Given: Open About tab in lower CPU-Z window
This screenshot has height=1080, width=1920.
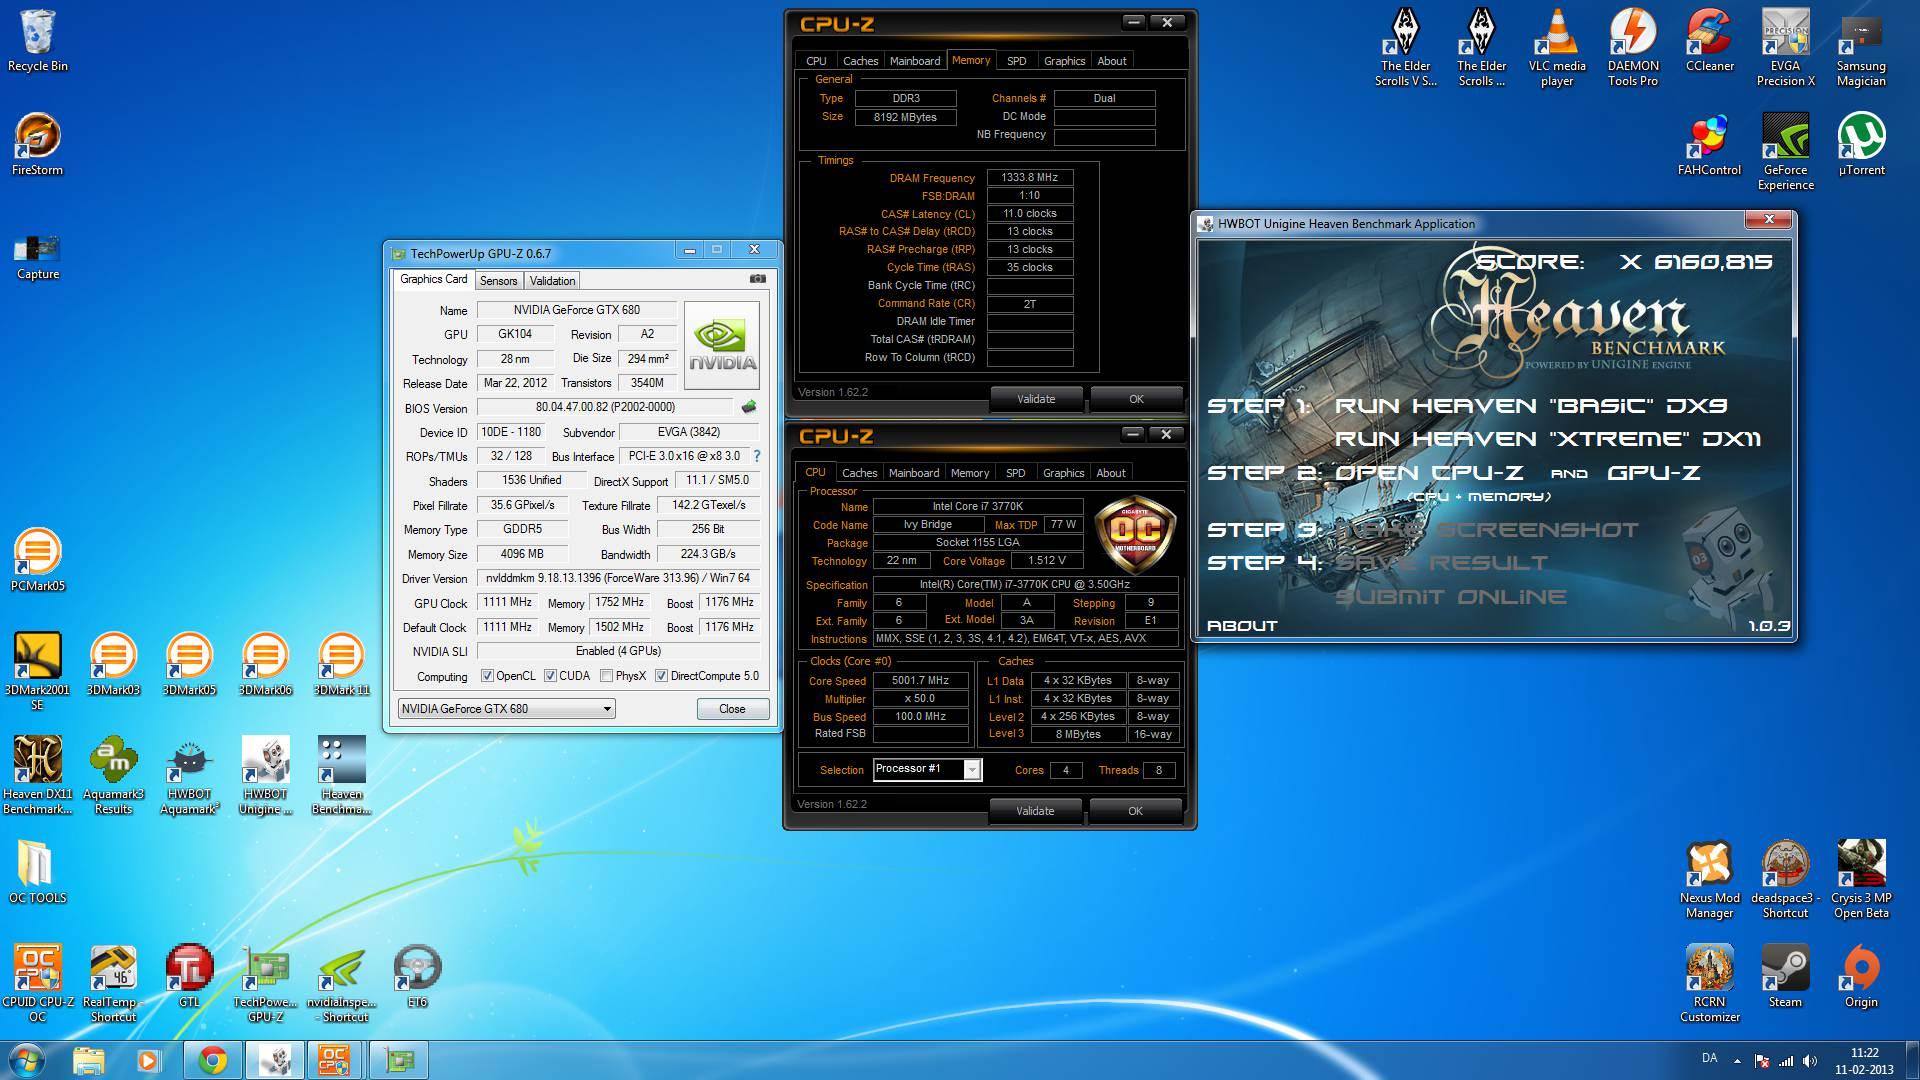Looking at the screenshot, I should pos(1110,473).
